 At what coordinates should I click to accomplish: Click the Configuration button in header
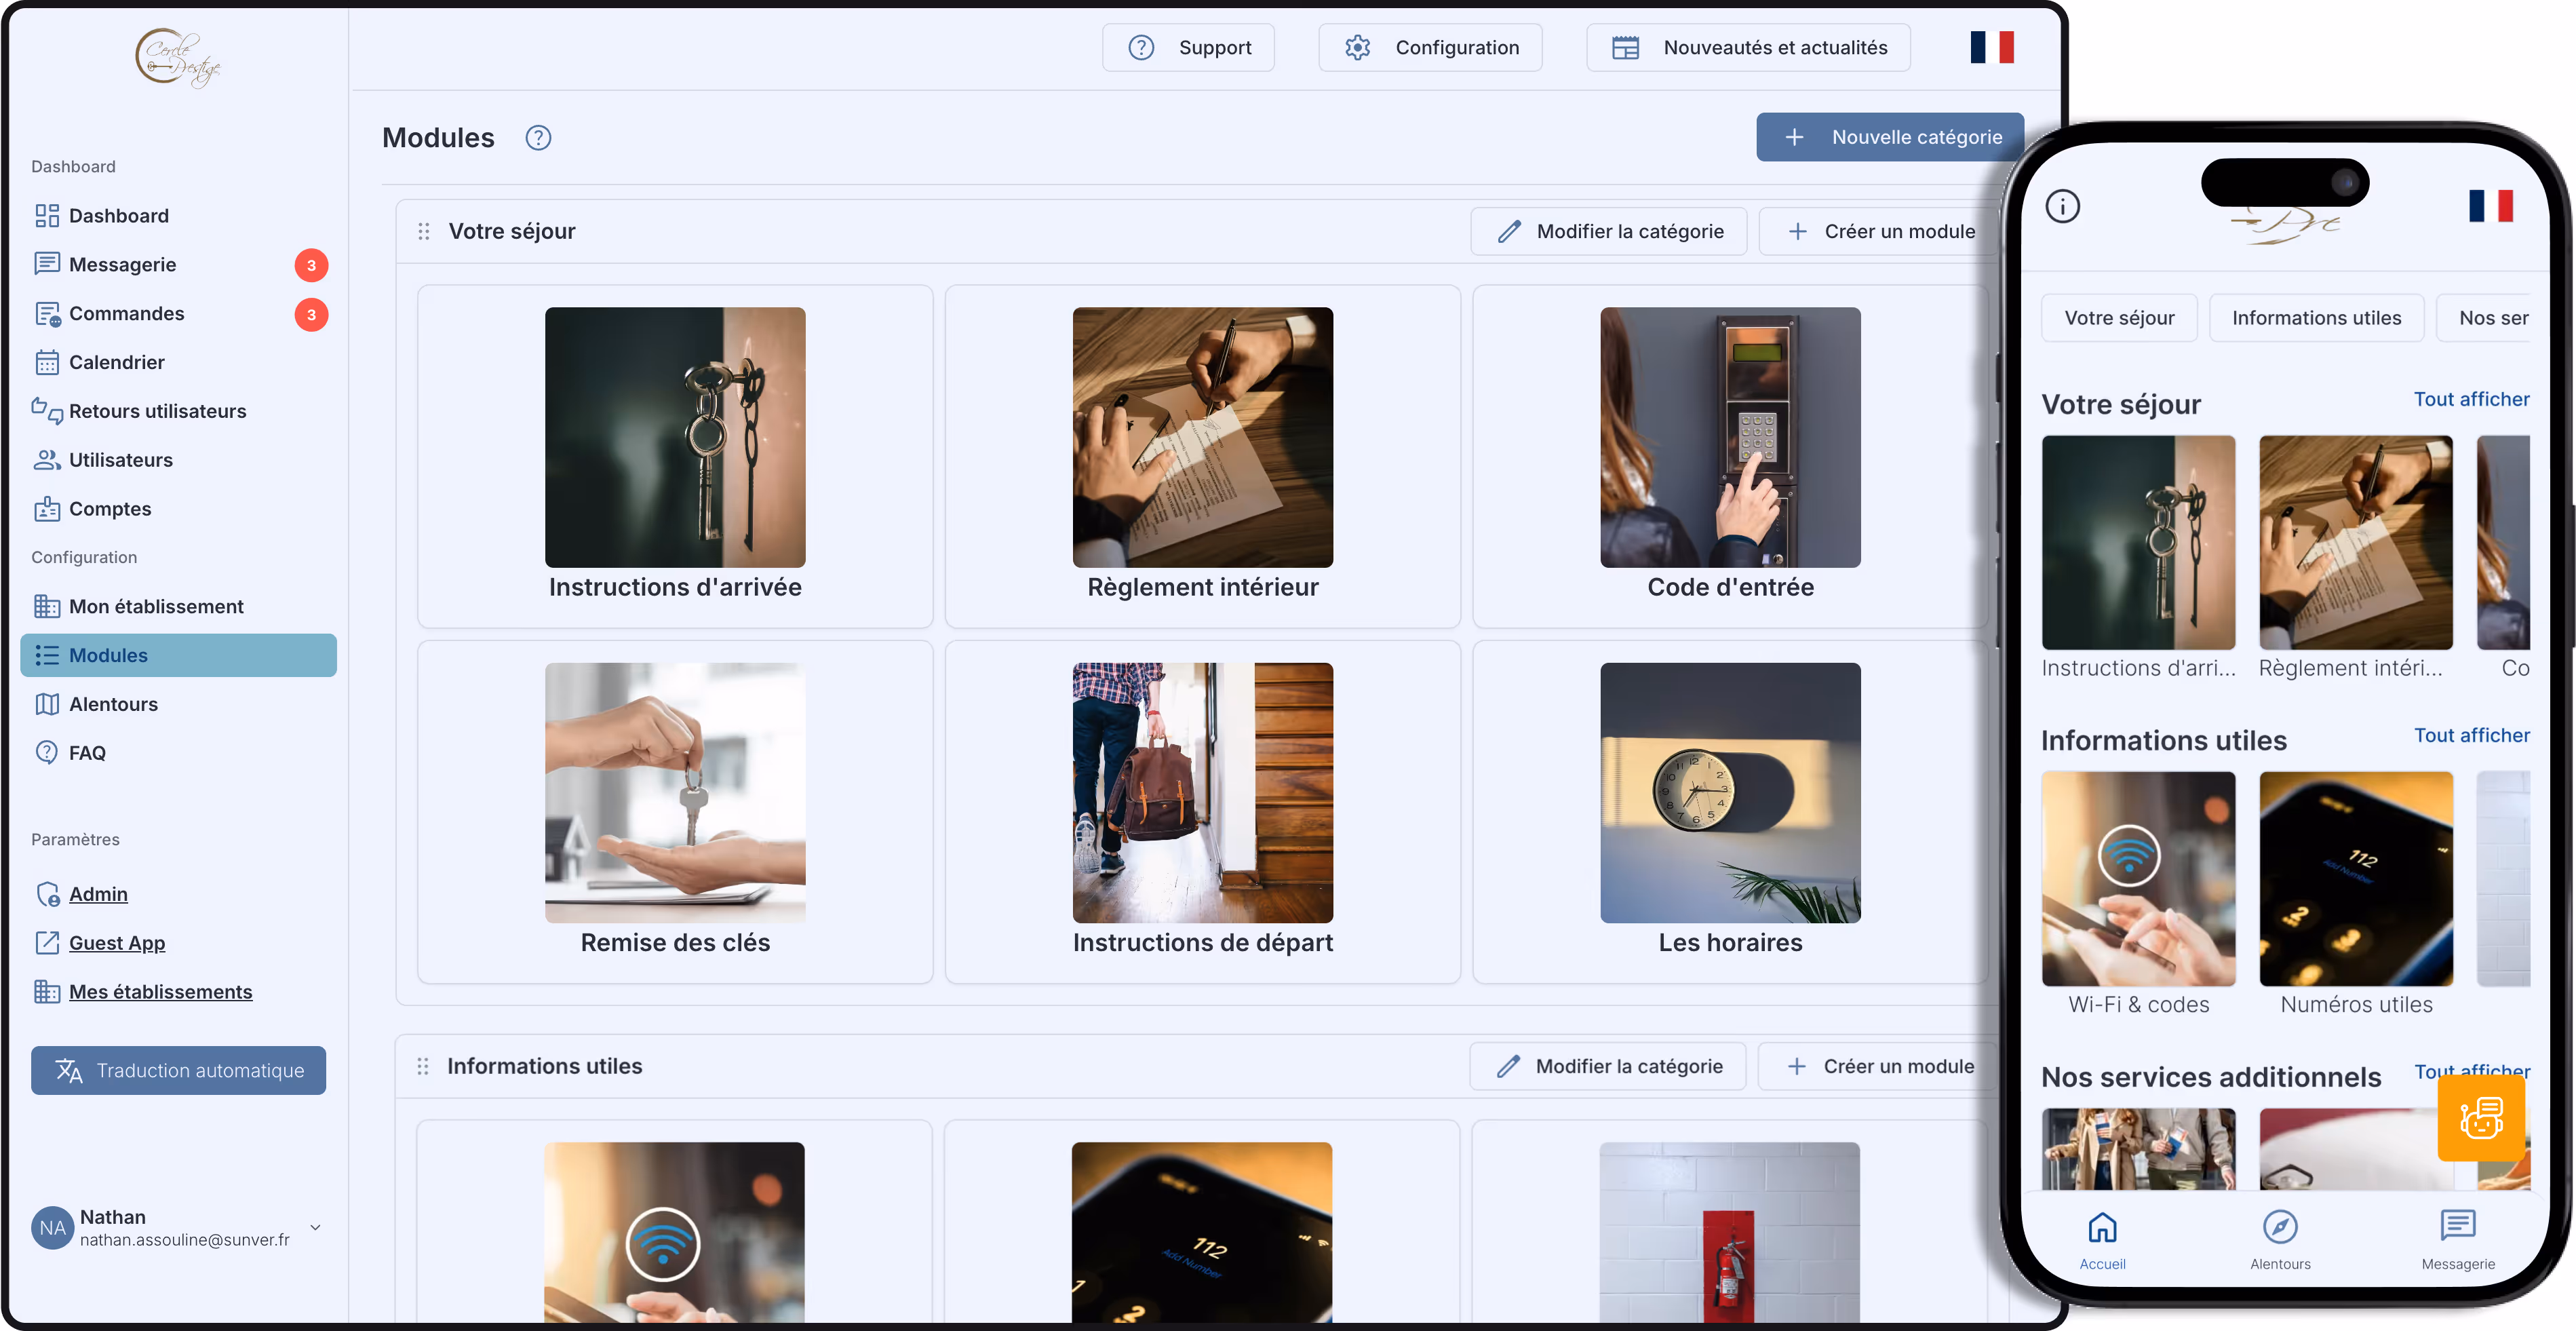point(1430,47)
